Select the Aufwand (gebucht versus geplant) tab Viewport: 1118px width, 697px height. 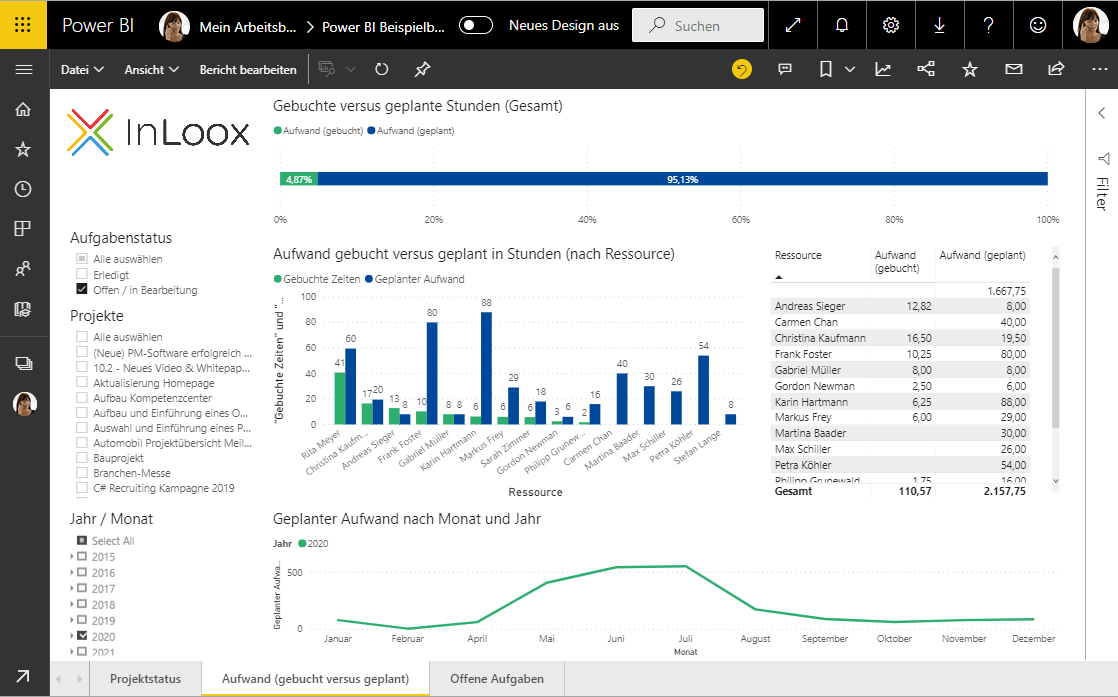point(315,678)
